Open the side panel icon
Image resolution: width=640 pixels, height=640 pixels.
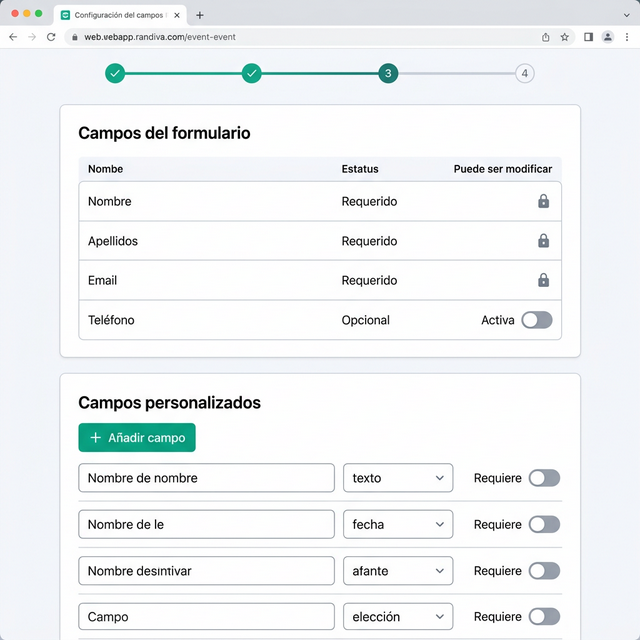tap(588, 37)
